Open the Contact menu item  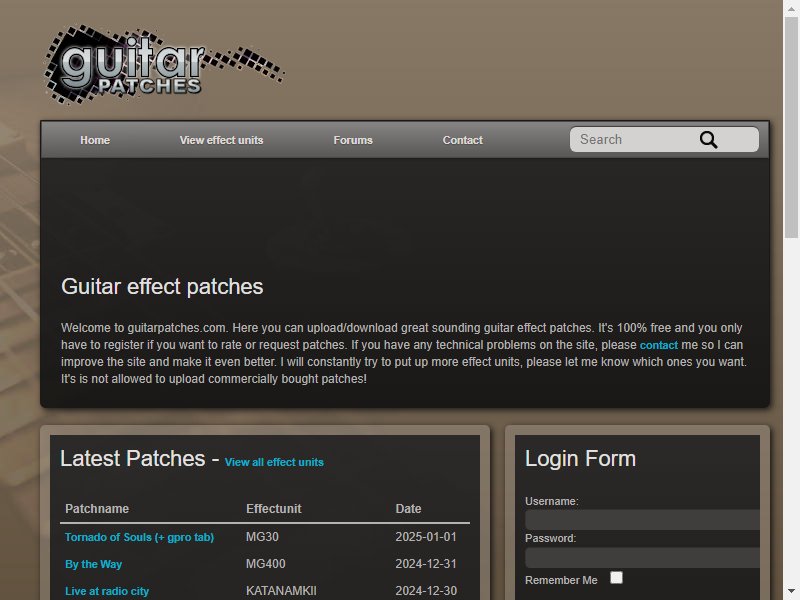point(463,140)
